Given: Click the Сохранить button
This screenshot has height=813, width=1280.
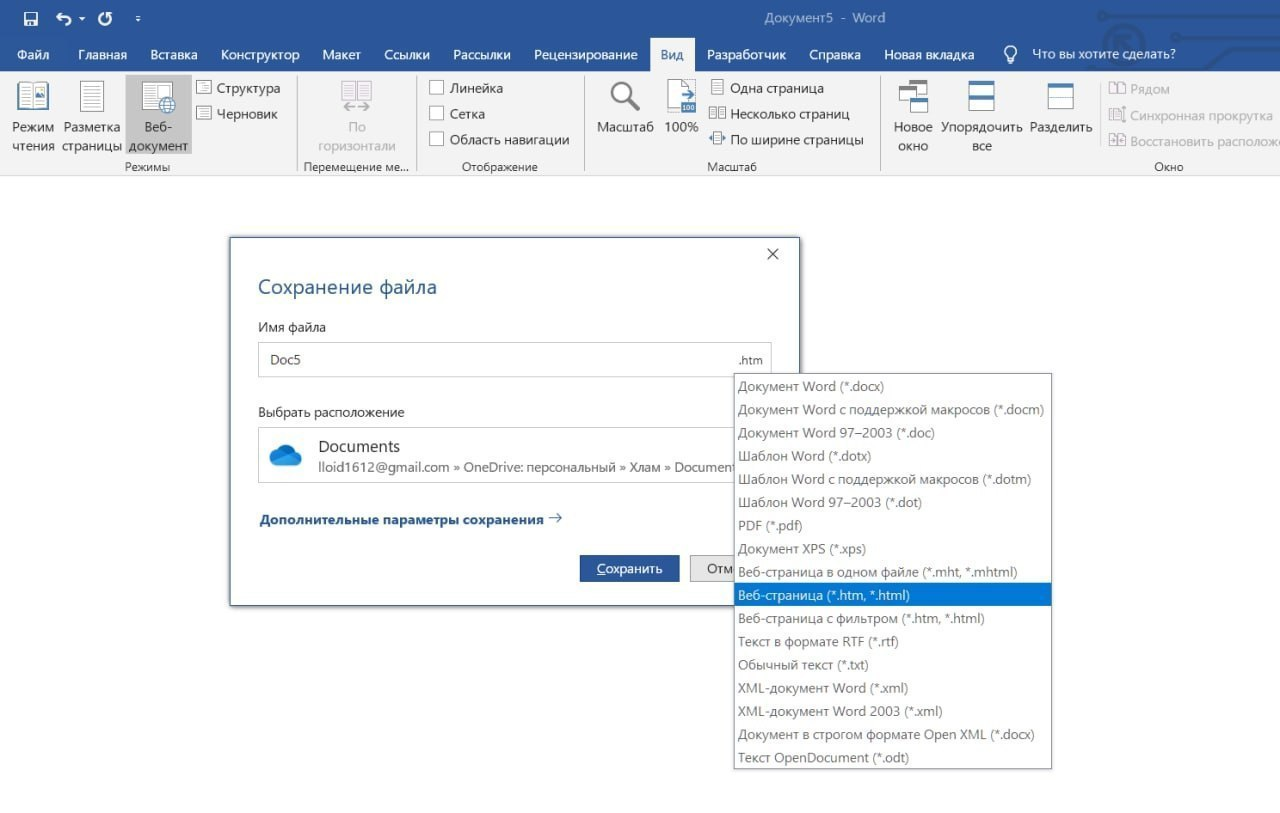Looking at the screenshot, I should pos(630,569).
